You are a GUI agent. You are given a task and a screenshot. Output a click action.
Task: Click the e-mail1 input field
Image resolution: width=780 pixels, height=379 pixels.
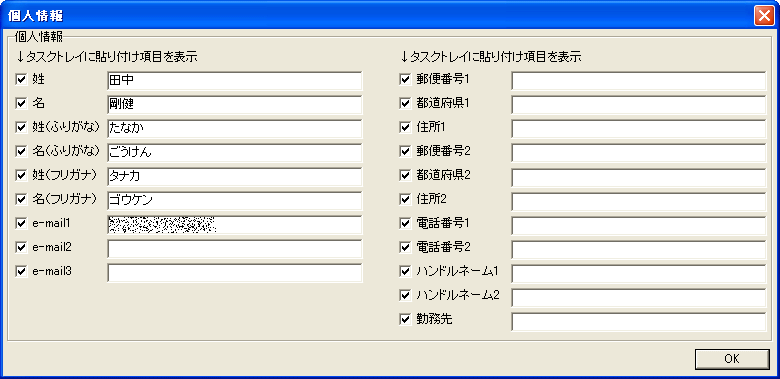pos(234,225)
